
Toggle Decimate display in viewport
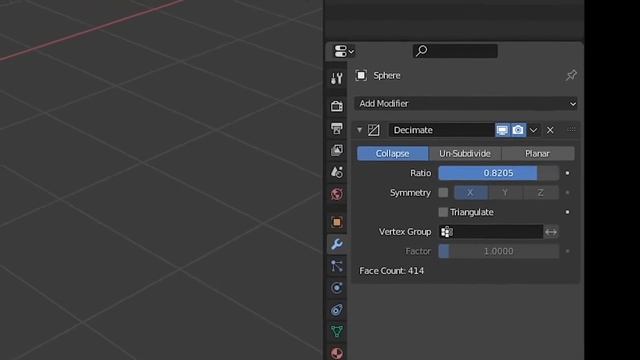[502, 130]
